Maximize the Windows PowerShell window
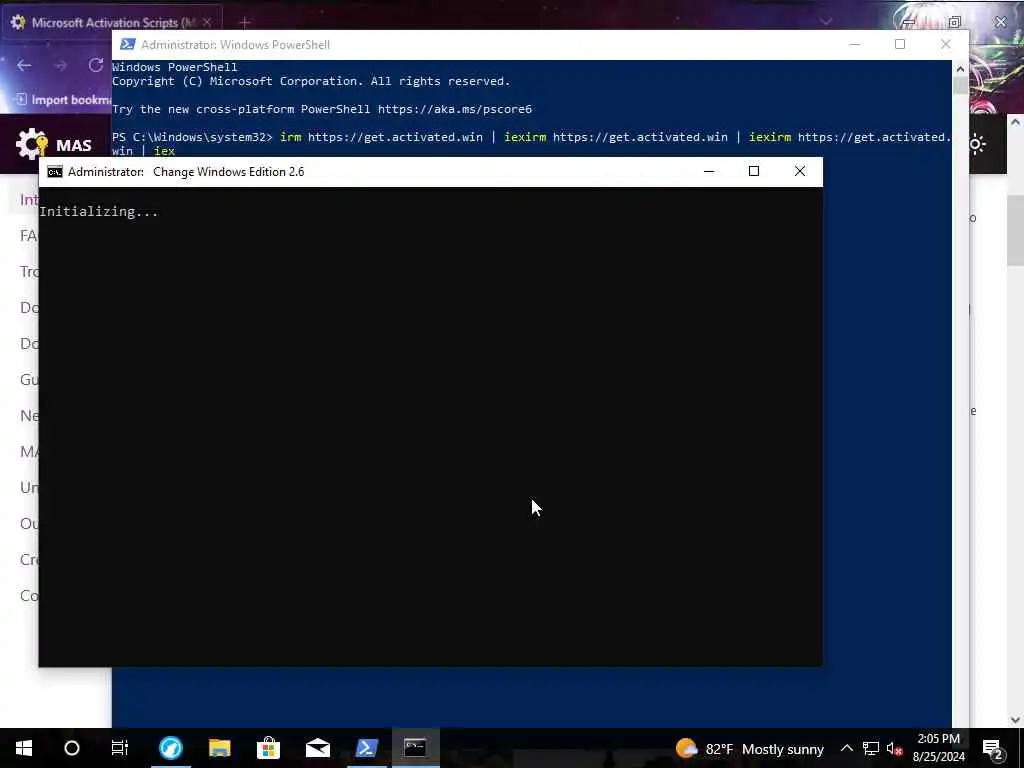 (900, 44)
